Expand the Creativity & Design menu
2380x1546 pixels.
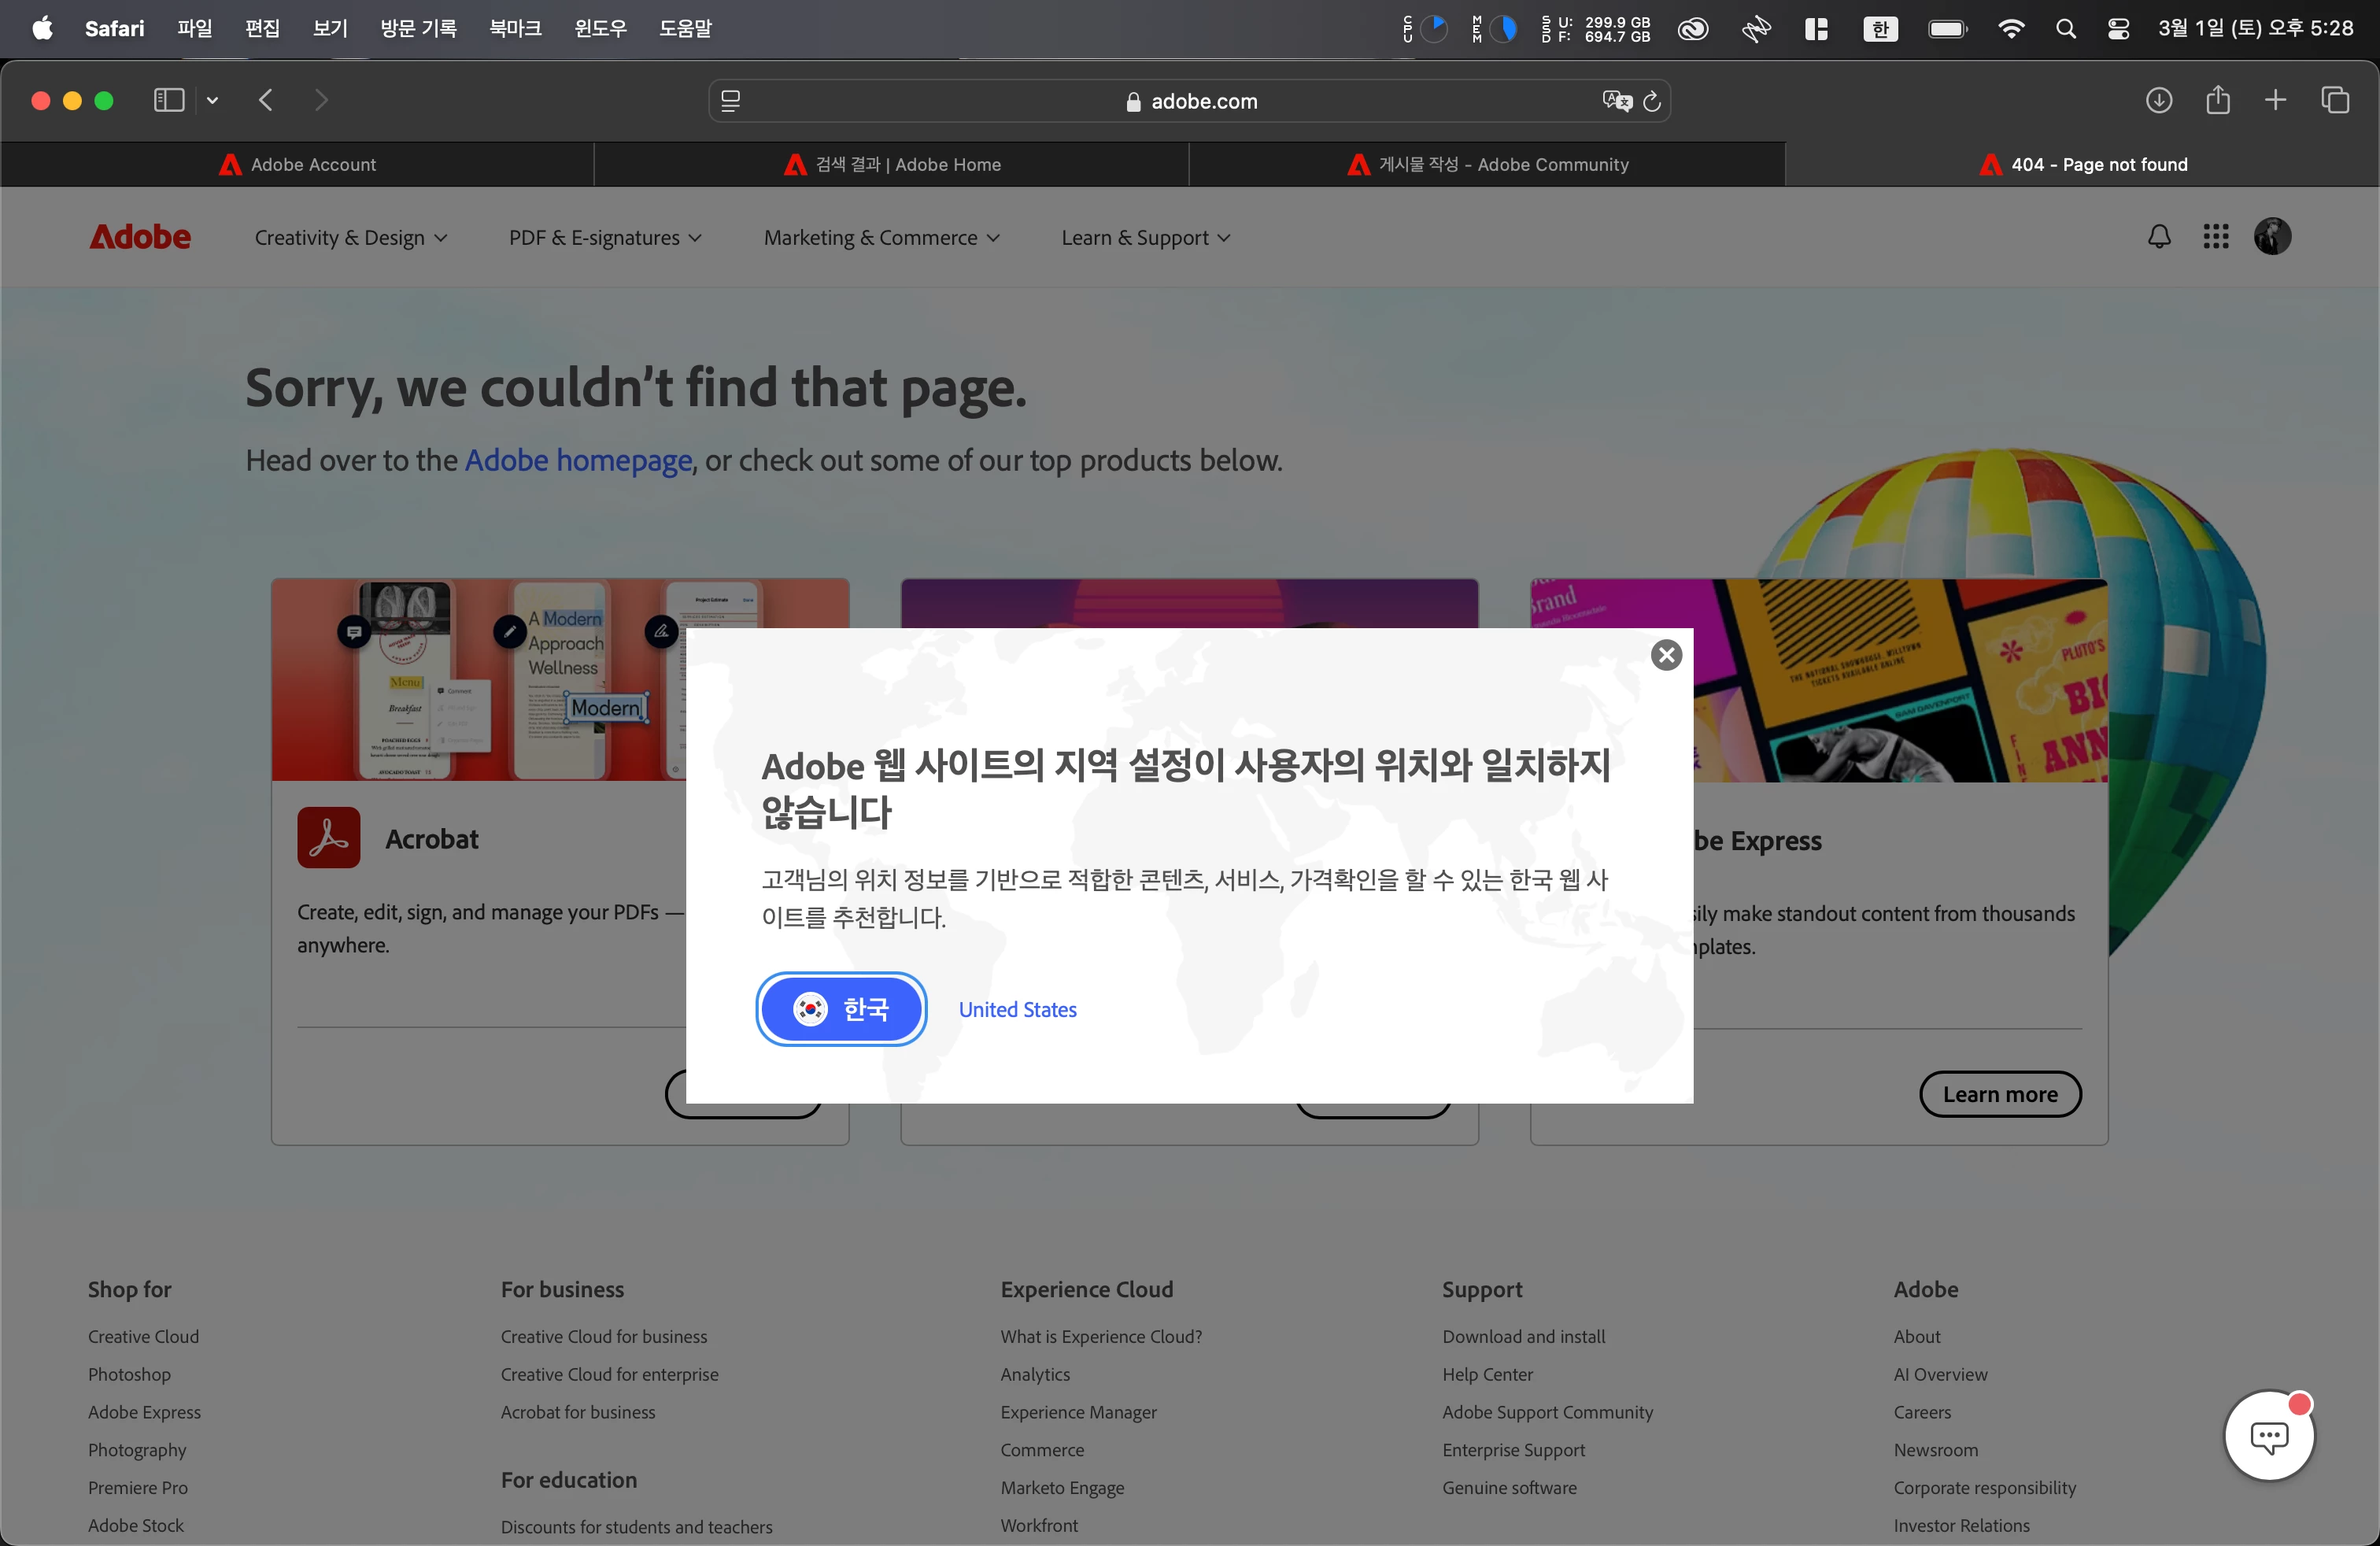(350, 238)
